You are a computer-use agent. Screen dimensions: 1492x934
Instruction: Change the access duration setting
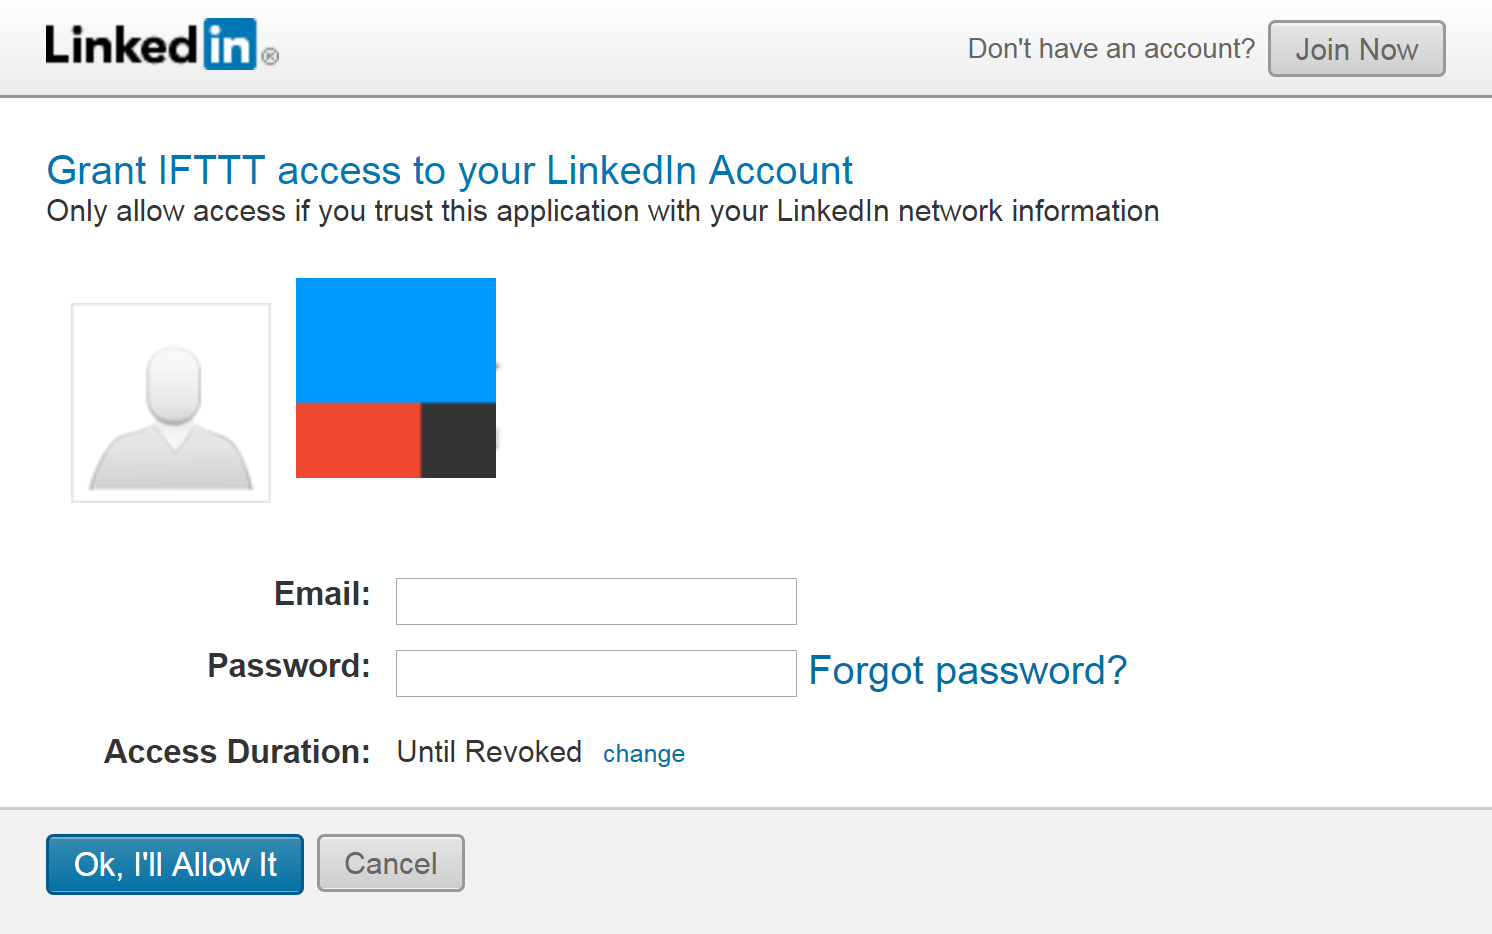pyautogui.click(x=644, y=753)
